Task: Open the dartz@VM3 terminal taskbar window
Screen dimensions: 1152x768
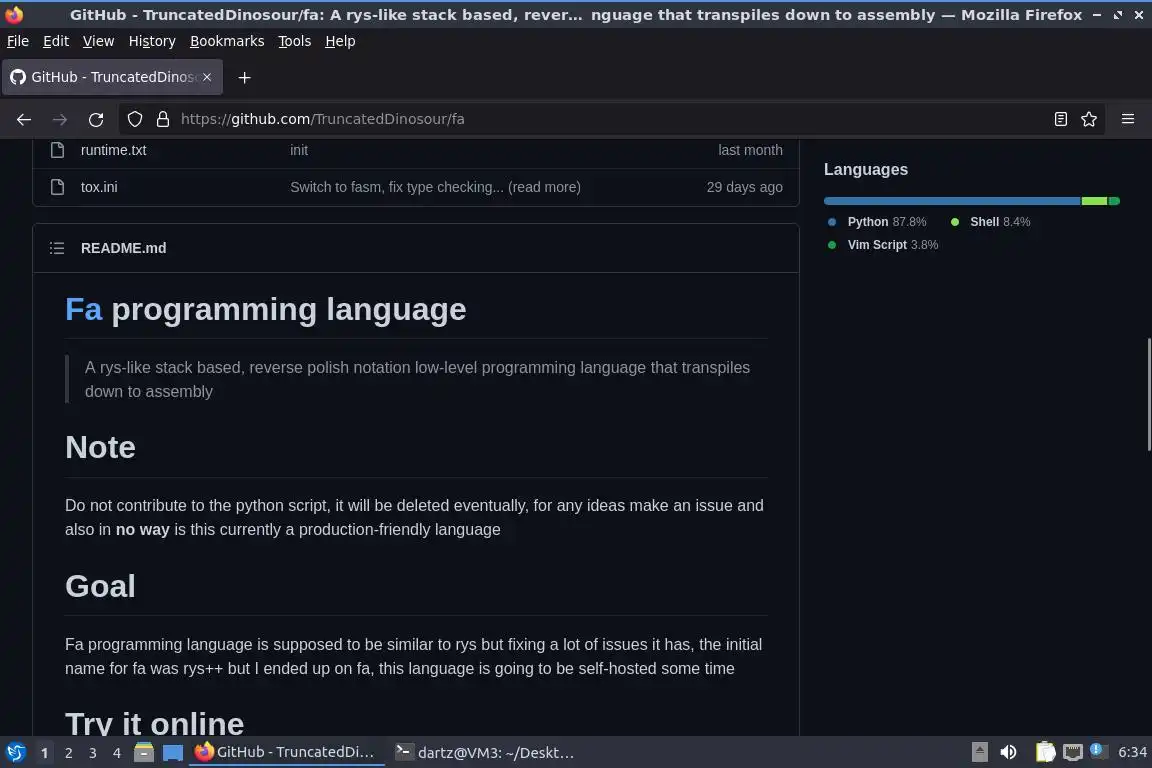Action: [x=485, y=752]
